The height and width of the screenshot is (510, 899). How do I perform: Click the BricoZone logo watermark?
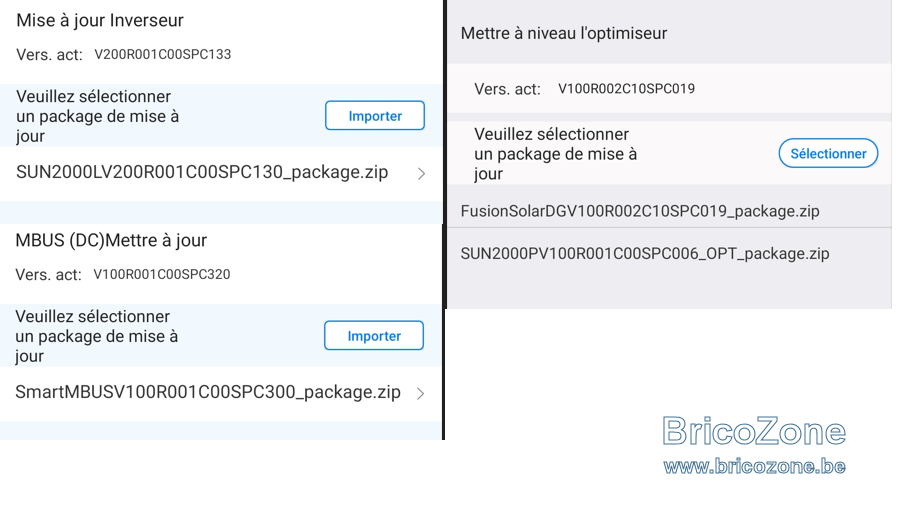(x=754, y=431)
